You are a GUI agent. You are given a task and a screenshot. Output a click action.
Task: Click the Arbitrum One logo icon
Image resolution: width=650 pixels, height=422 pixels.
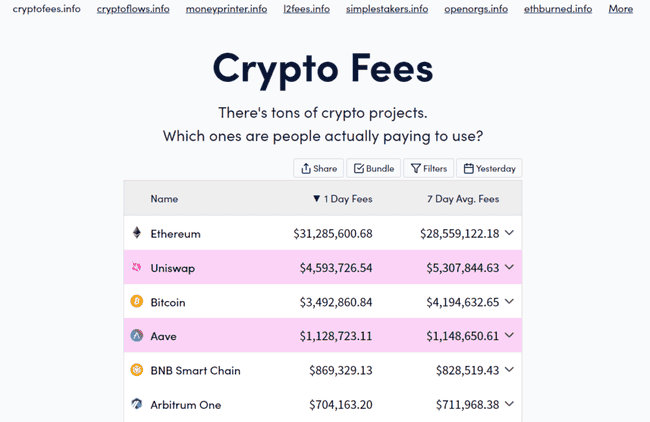[137, 405]
